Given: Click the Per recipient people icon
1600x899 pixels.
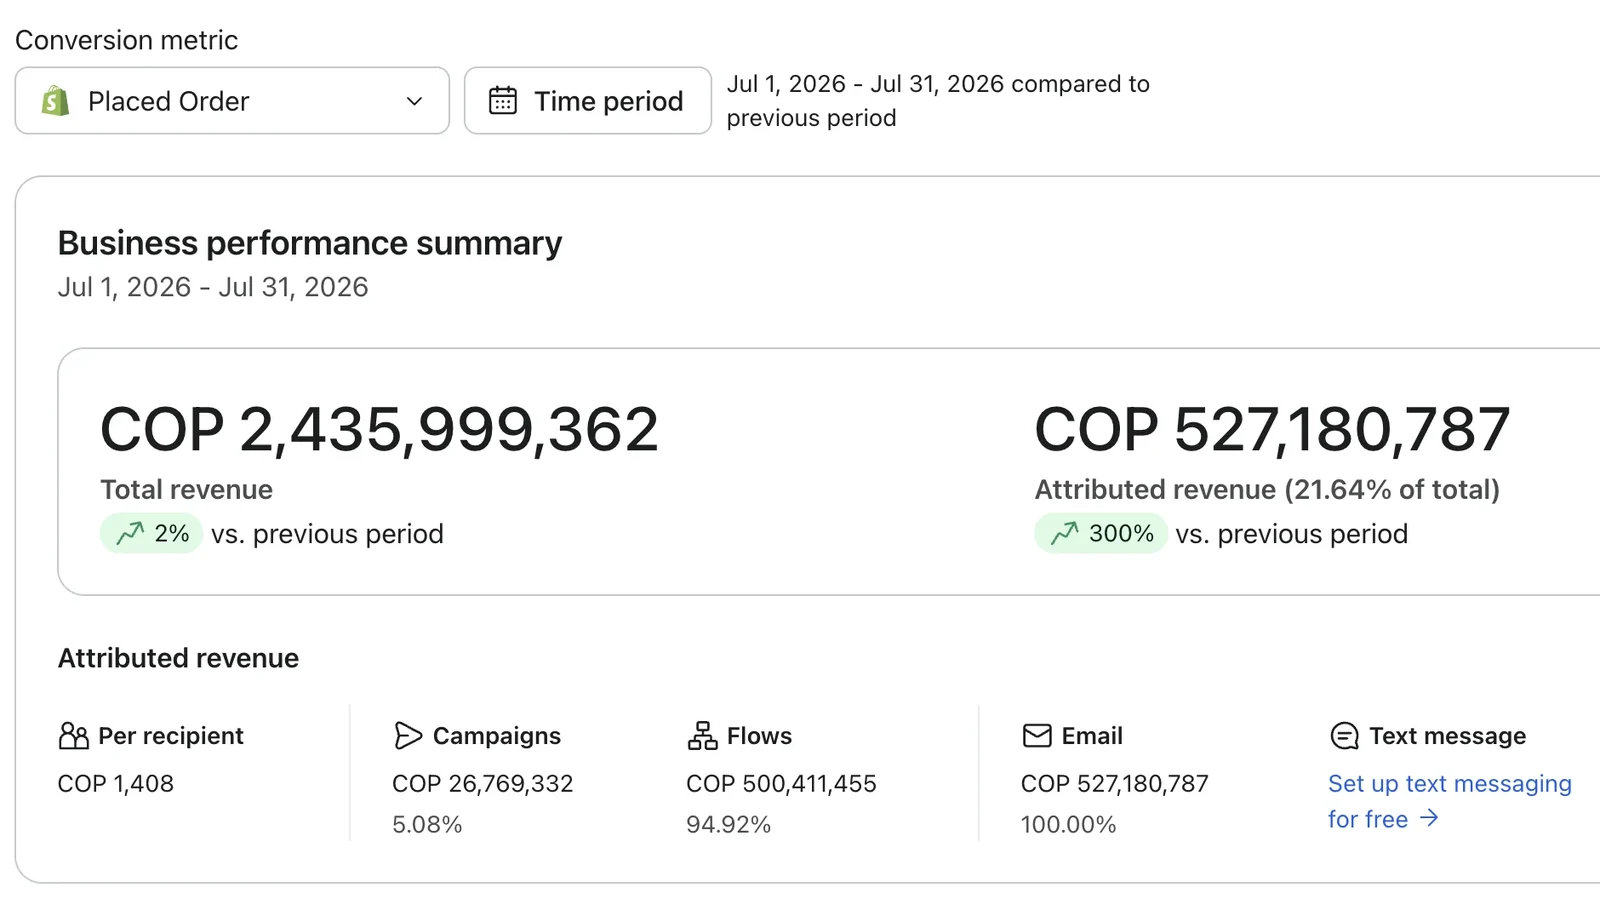Looking at the screenshot, I should coord(73,736).
